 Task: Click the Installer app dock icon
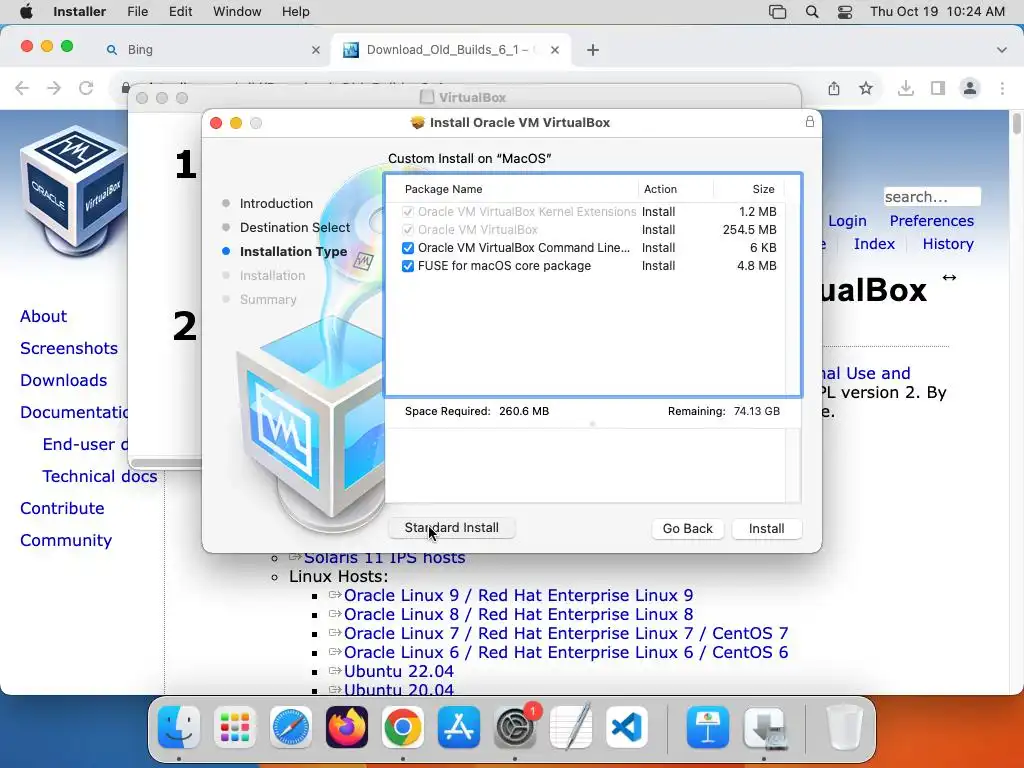[x=764, y=727]
